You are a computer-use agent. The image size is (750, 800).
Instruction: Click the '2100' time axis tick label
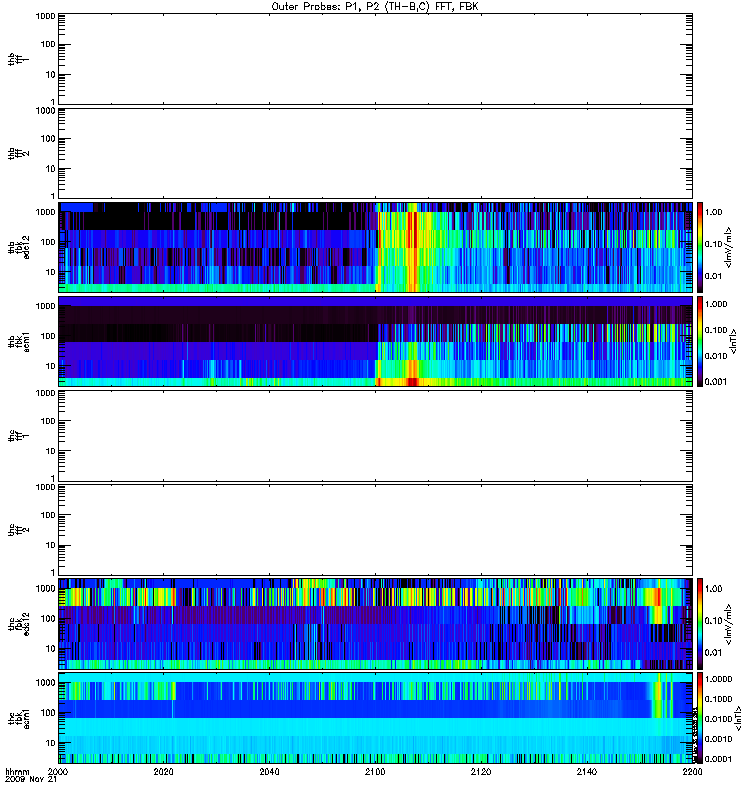click(x=375, y=771)
